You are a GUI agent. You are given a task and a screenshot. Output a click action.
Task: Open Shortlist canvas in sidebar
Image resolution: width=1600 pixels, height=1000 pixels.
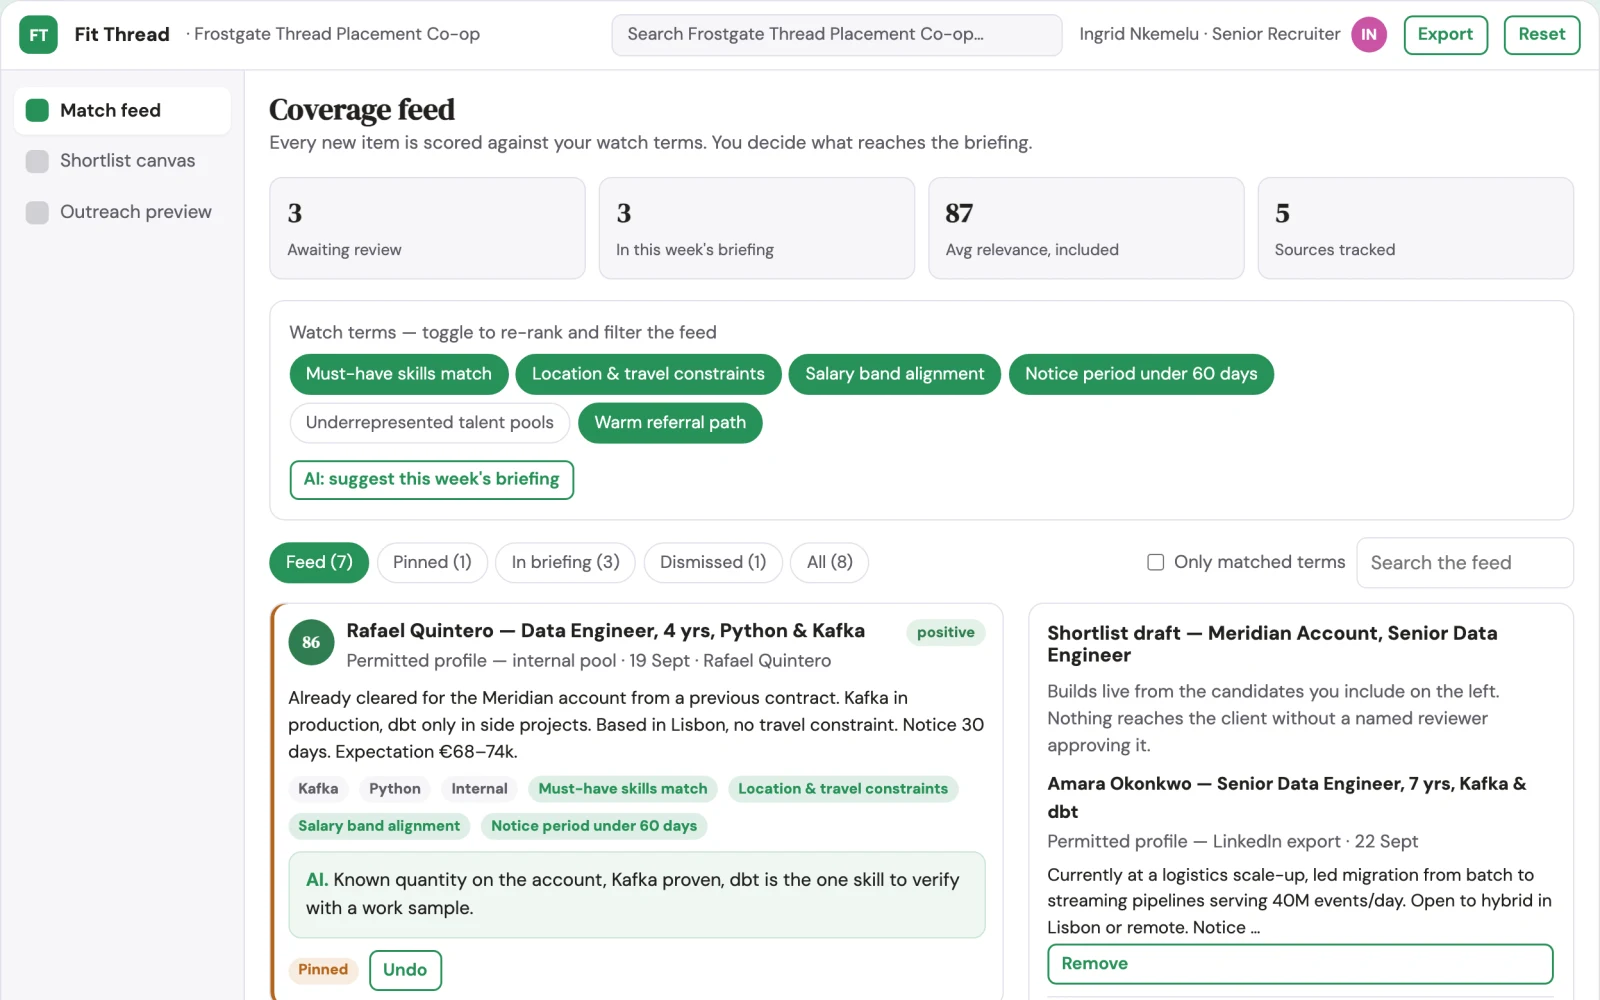(122, 161)
